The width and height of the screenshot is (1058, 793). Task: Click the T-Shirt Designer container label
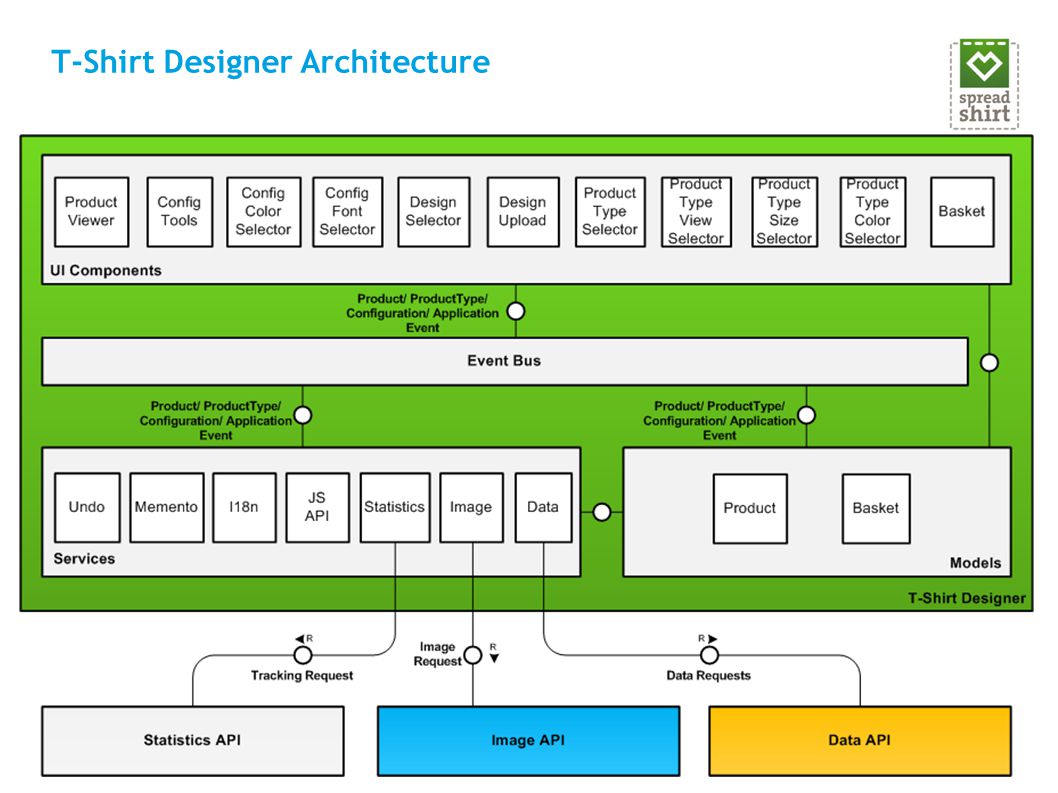click(966, 598)
